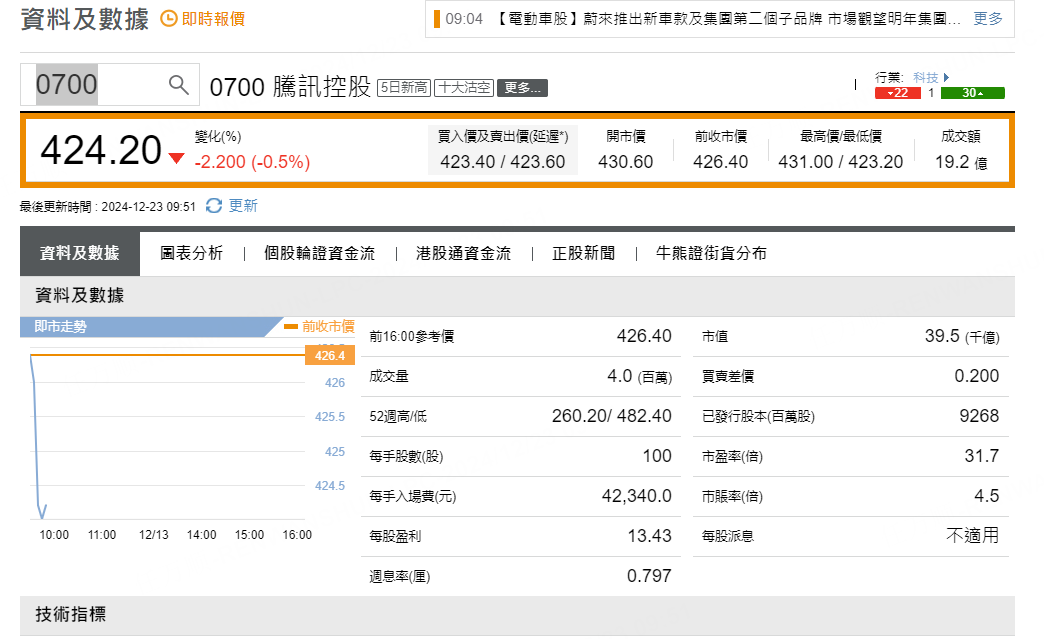Click the green 30 advancers badge

[x=972, y=93]
